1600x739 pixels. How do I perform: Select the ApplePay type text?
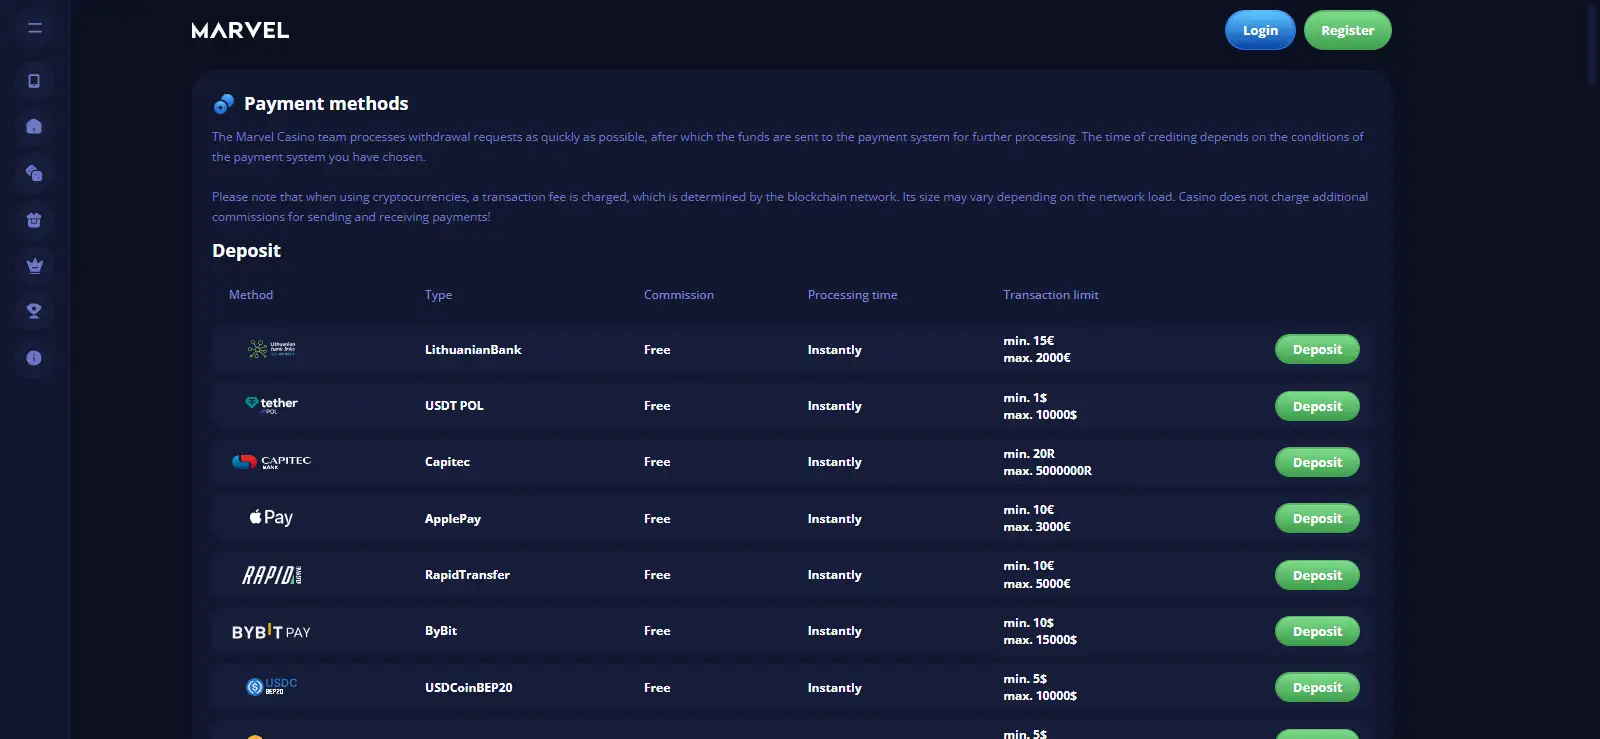pyautogui.click(x=453, y=519)
